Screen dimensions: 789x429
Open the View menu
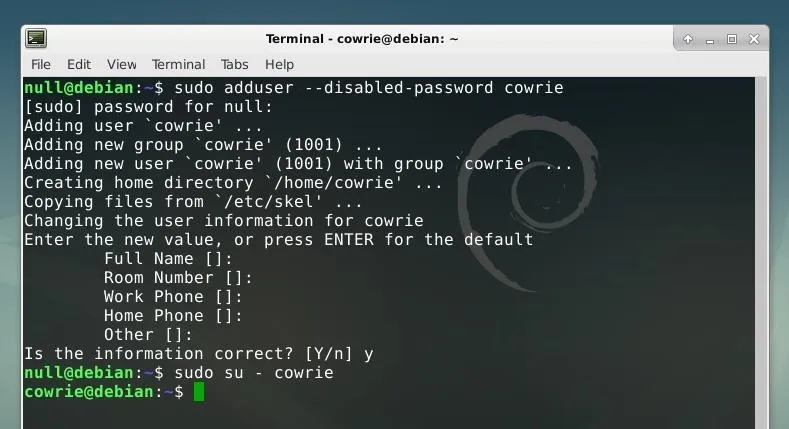[122, 65]
